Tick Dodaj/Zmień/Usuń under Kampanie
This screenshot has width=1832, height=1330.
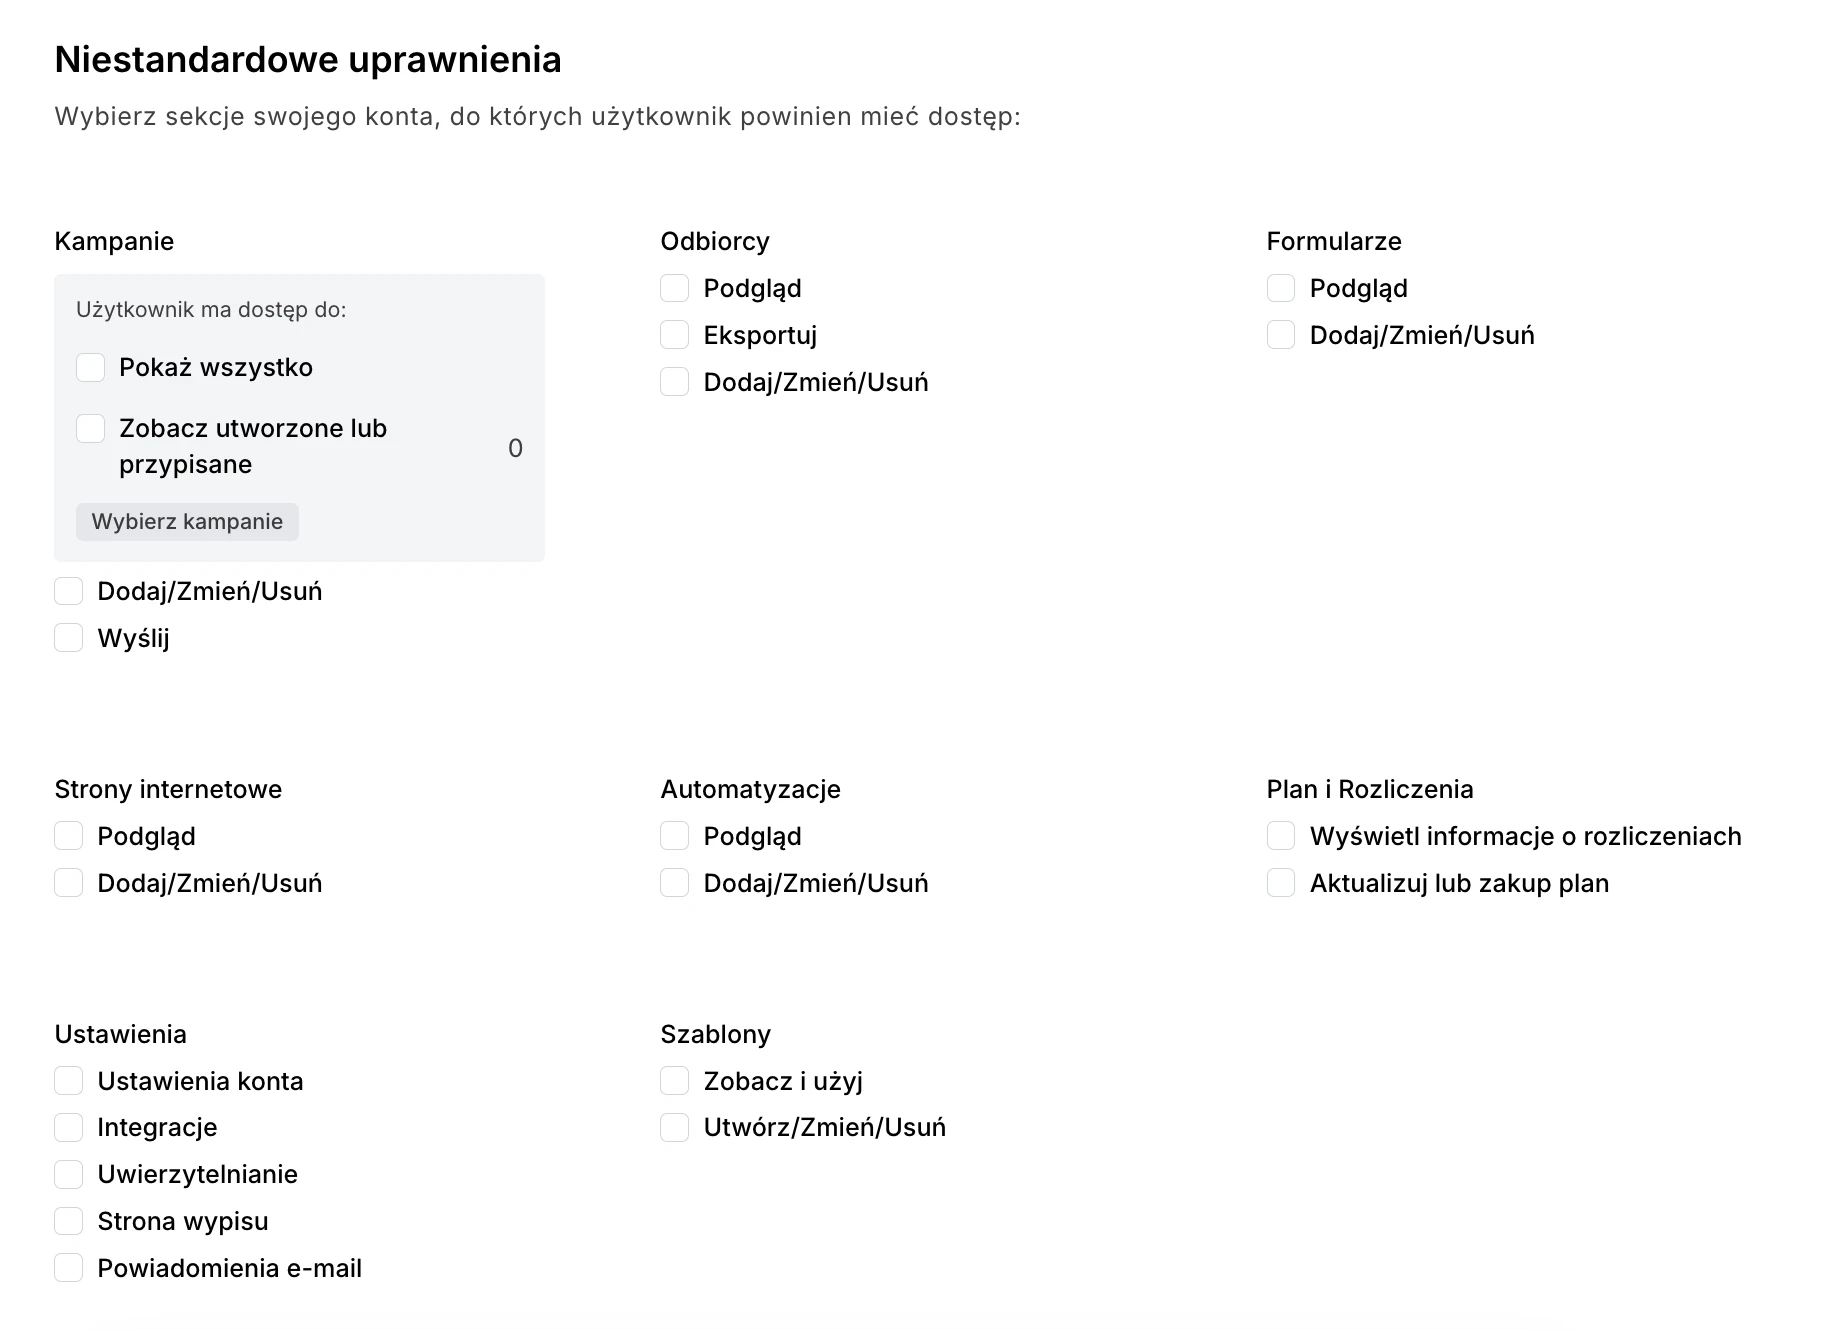(69, 591)
